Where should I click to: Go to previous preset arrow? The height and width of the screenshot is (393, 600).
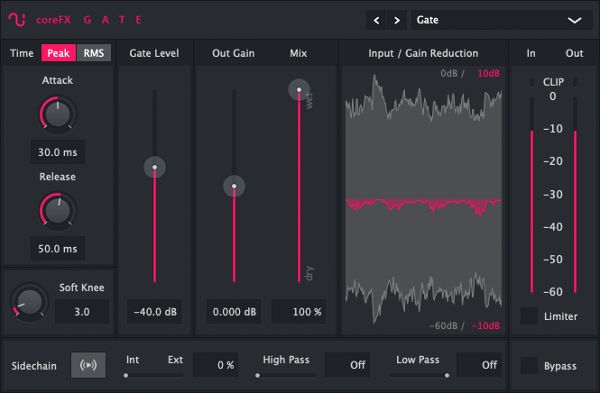click(377, 20)
